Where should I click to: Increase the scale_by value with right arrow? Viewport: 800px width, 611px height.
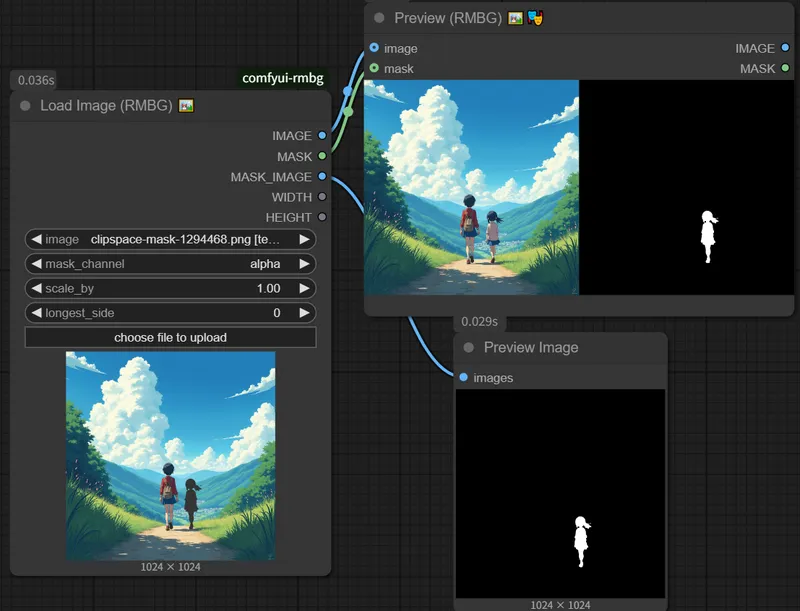pyautogui.click(x=304, y=288)
